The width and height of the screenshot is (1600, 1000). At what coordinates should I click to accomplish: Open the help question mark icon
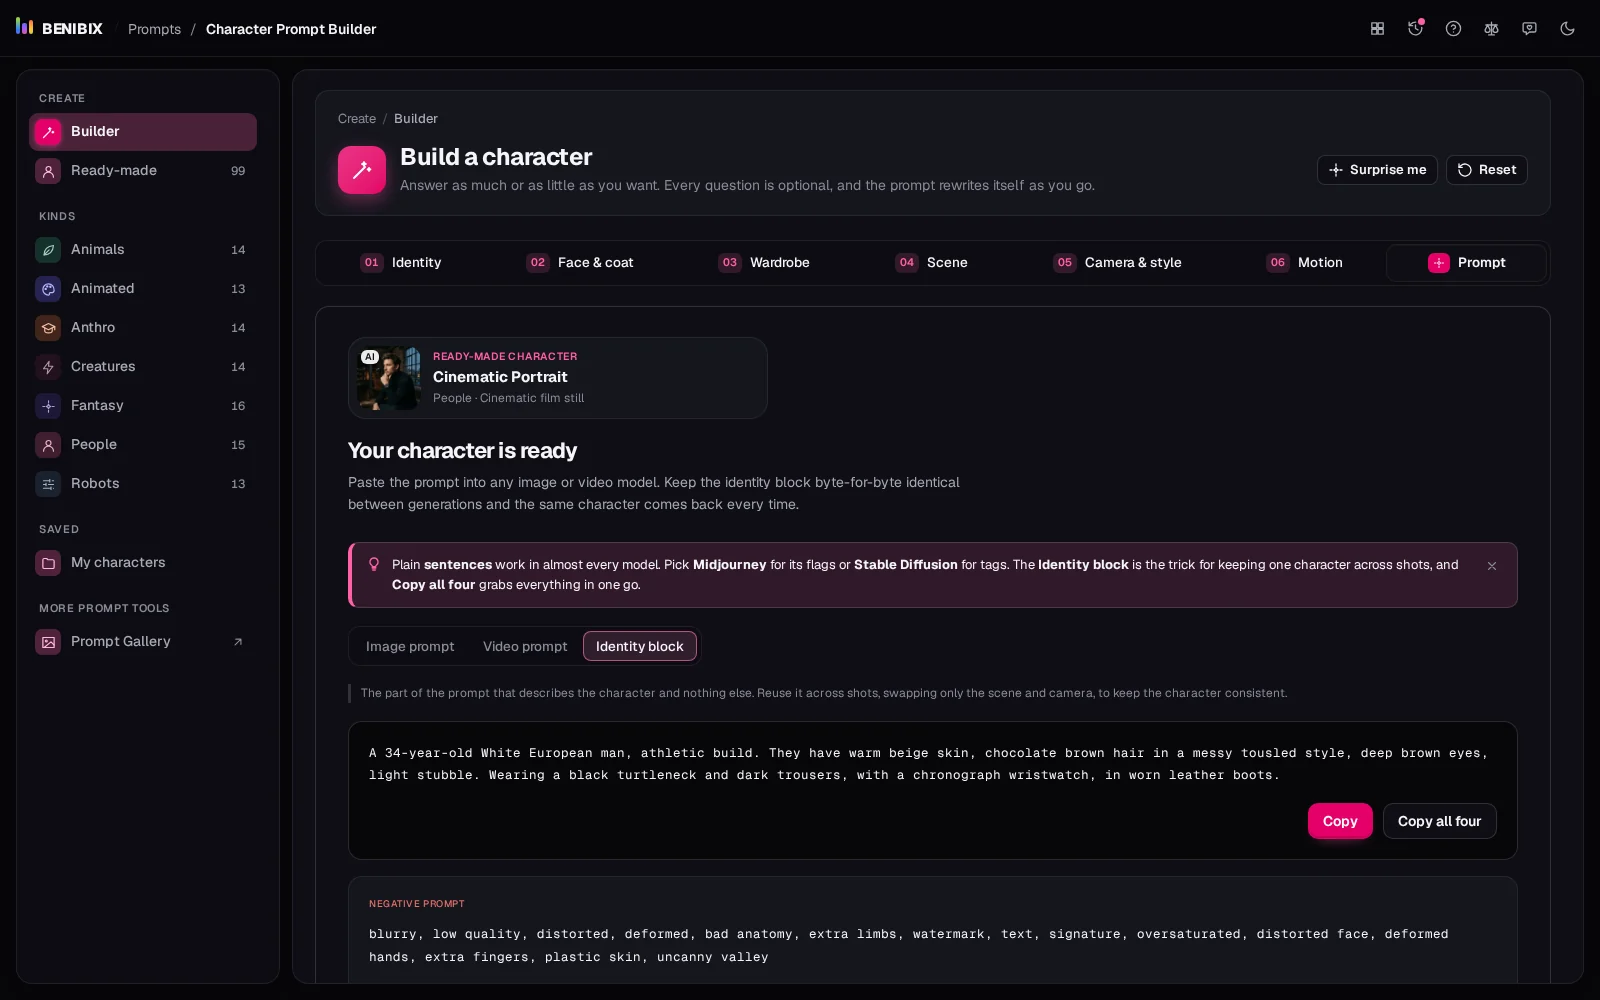pos(1453,29)
